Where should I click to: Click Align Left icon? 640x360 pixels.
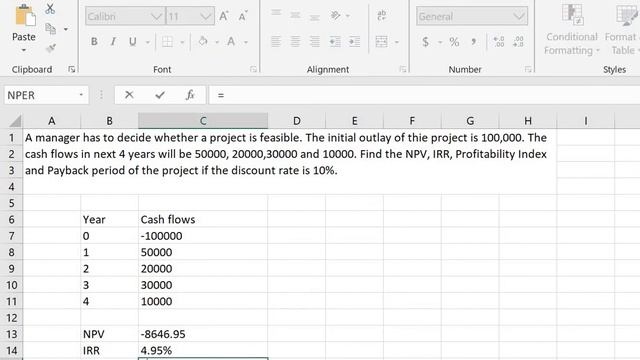(276, 42)
